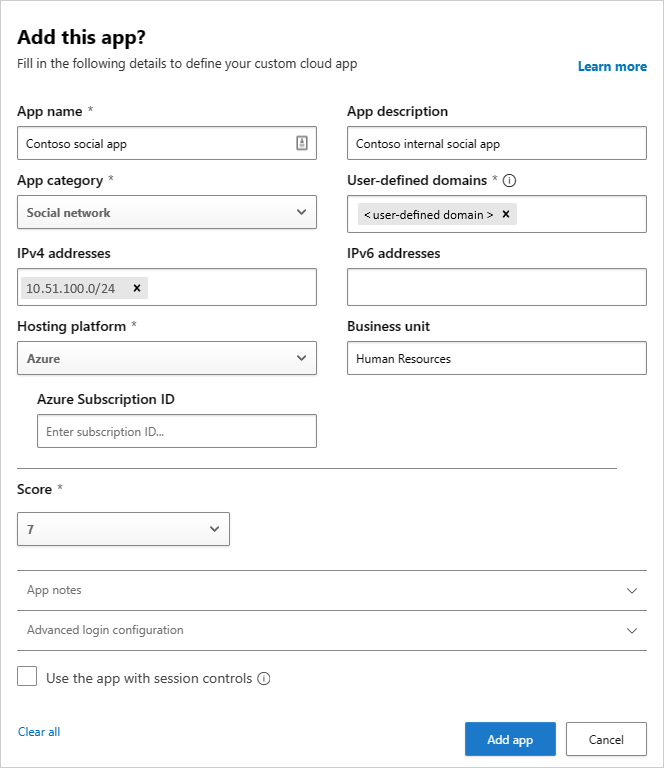Image resolution: width=664 pixels, height=768 pixels.
Task: Remove the user-defined domain tag
Action: pyautogui.click(x=506, y=214)
